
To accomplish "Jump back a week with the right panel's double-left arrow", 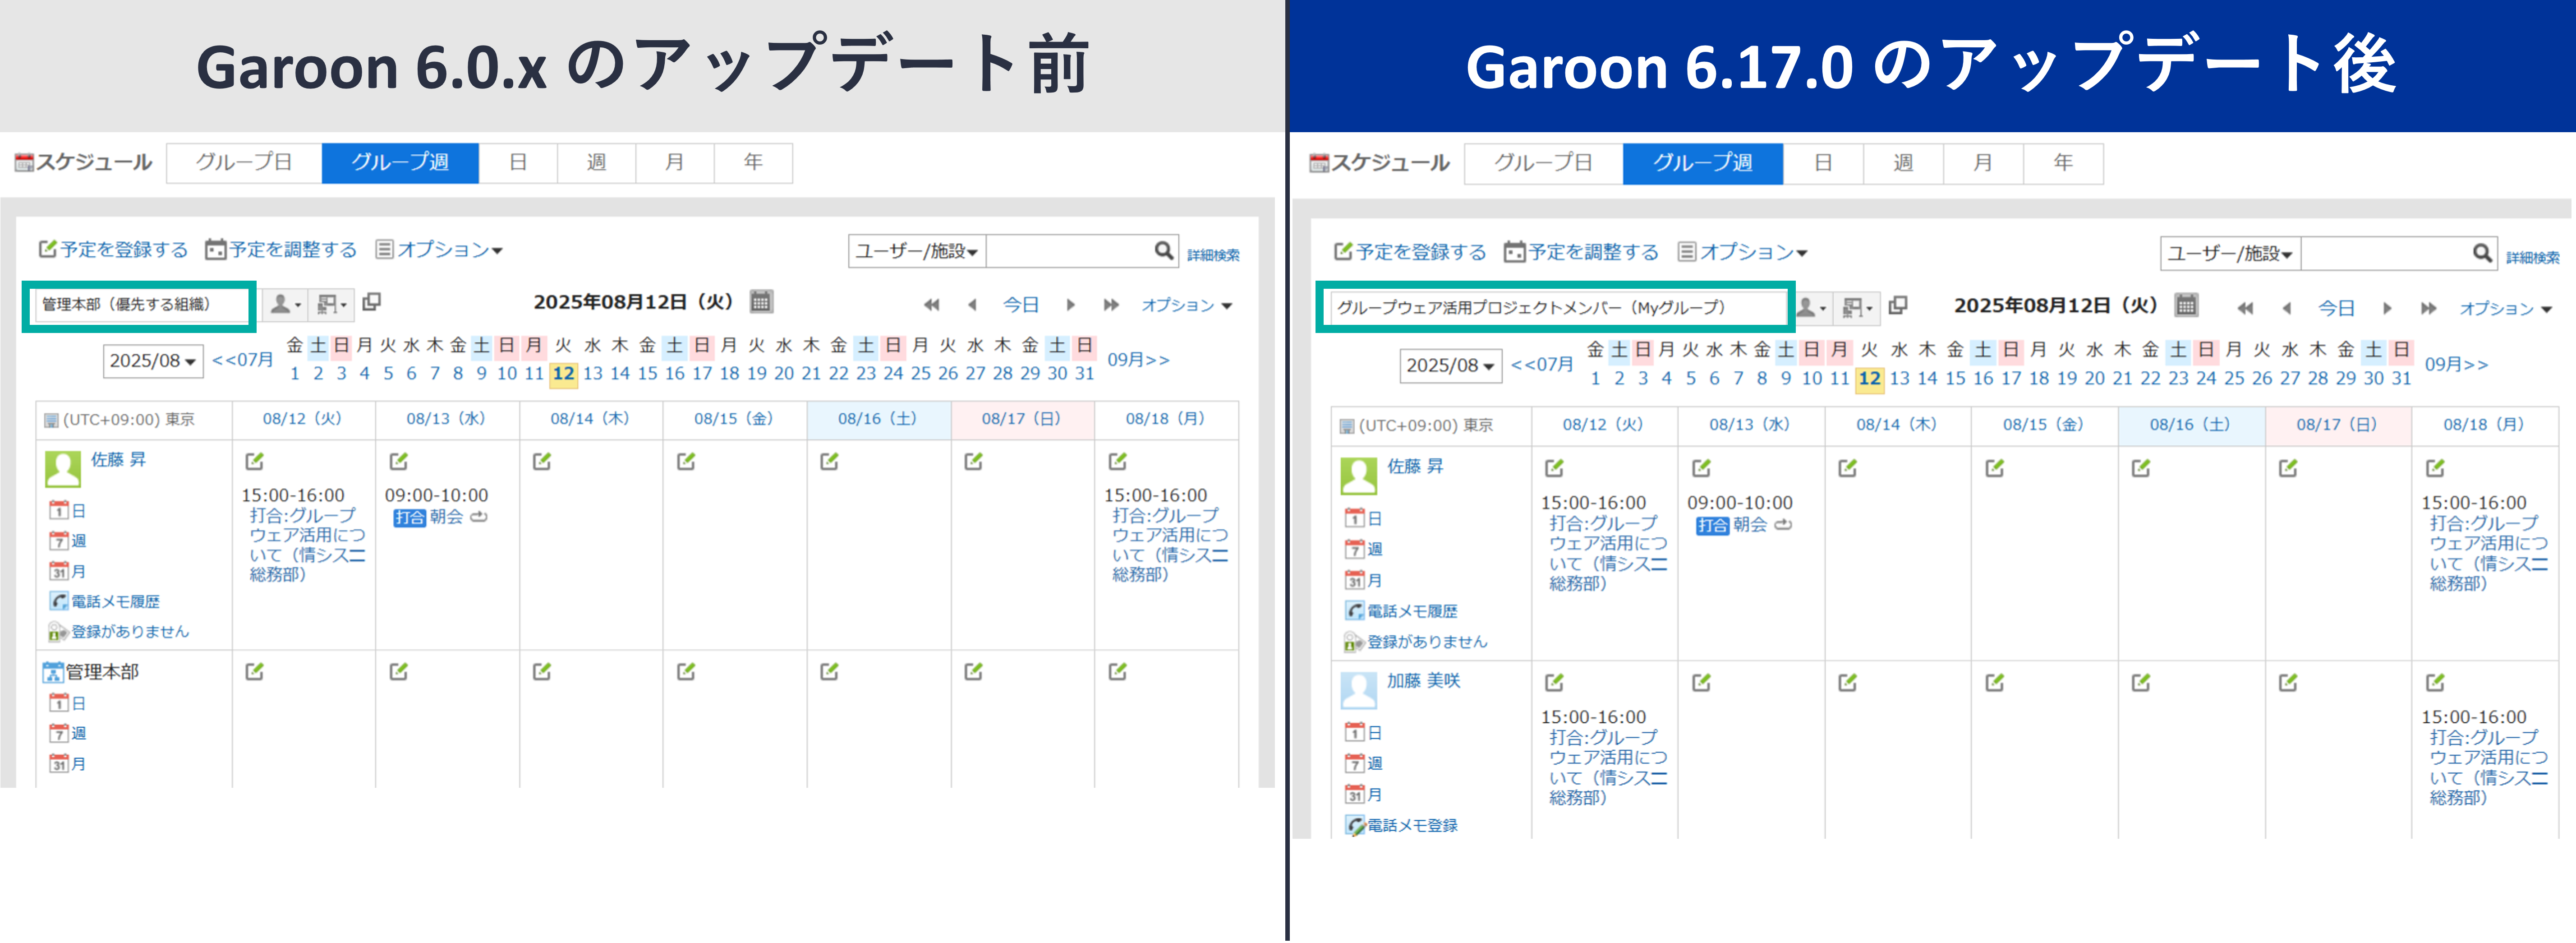I will [x=2245, y=308].
